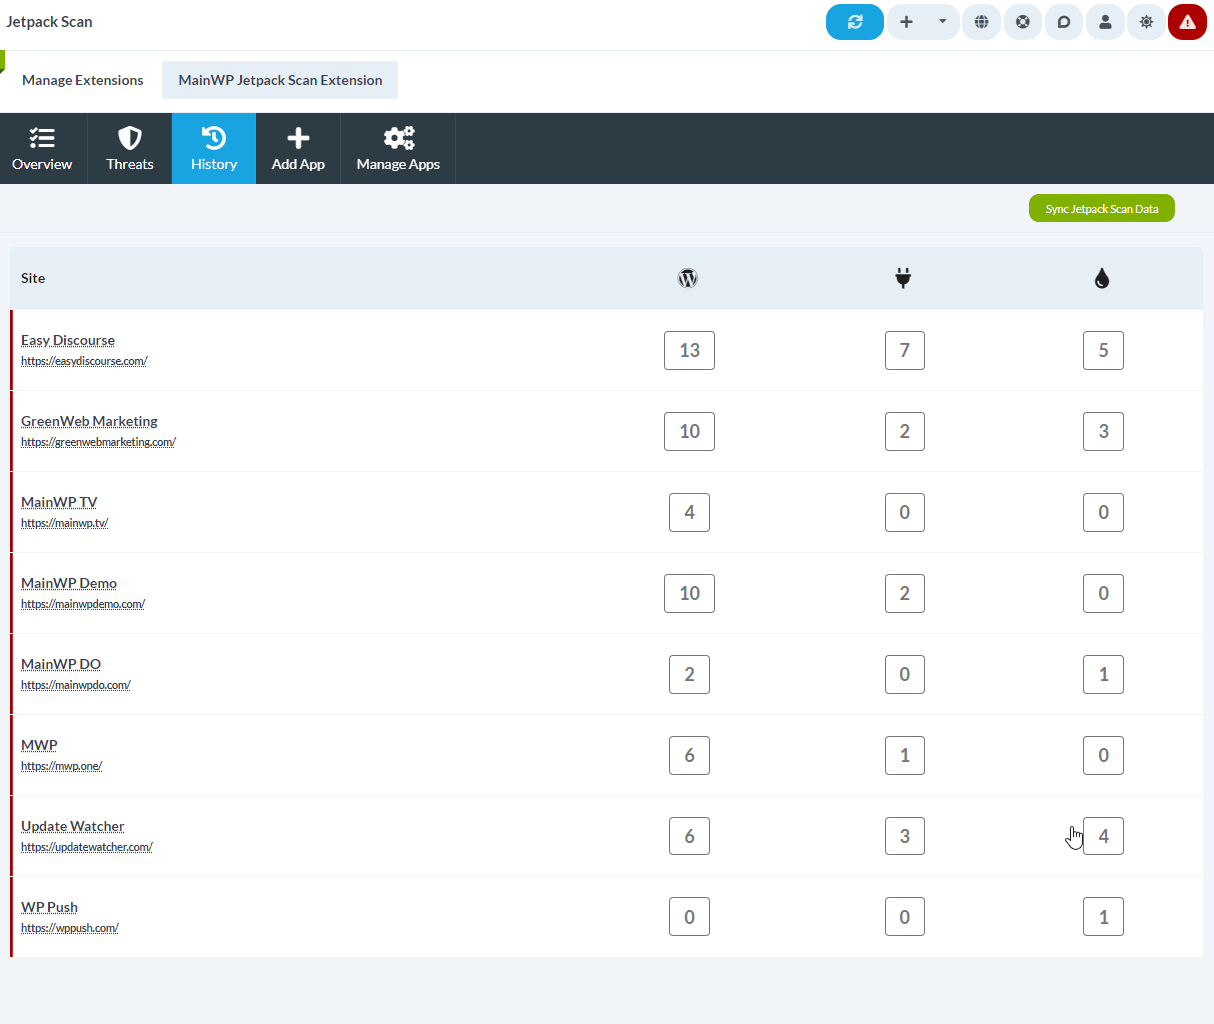Open the settings gear icon
Viewport: 1214px width, 1024px height.
(1146, 21)
